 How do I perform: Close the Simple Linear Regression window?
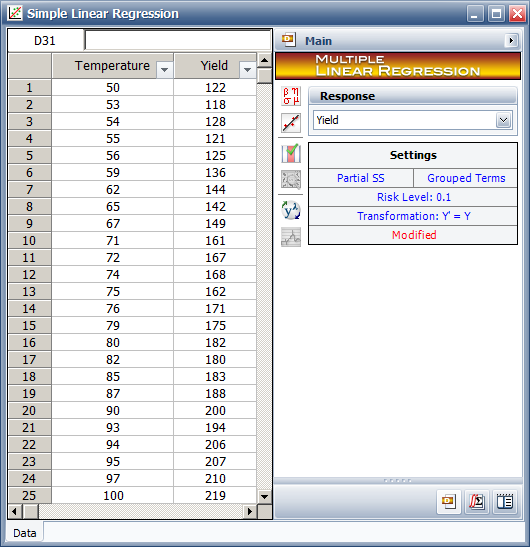[x=517, y=14]
